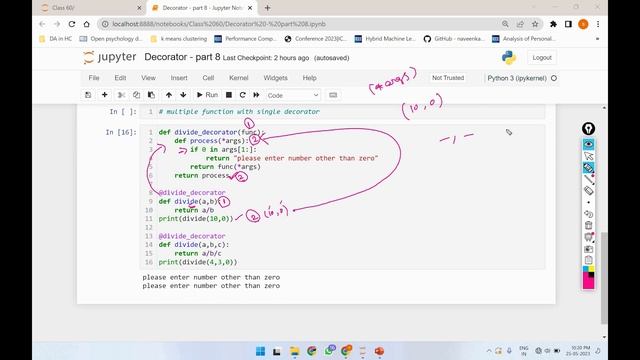640x360 pixels.
Task: Click the Logout button
Action: tap(542, 58)
